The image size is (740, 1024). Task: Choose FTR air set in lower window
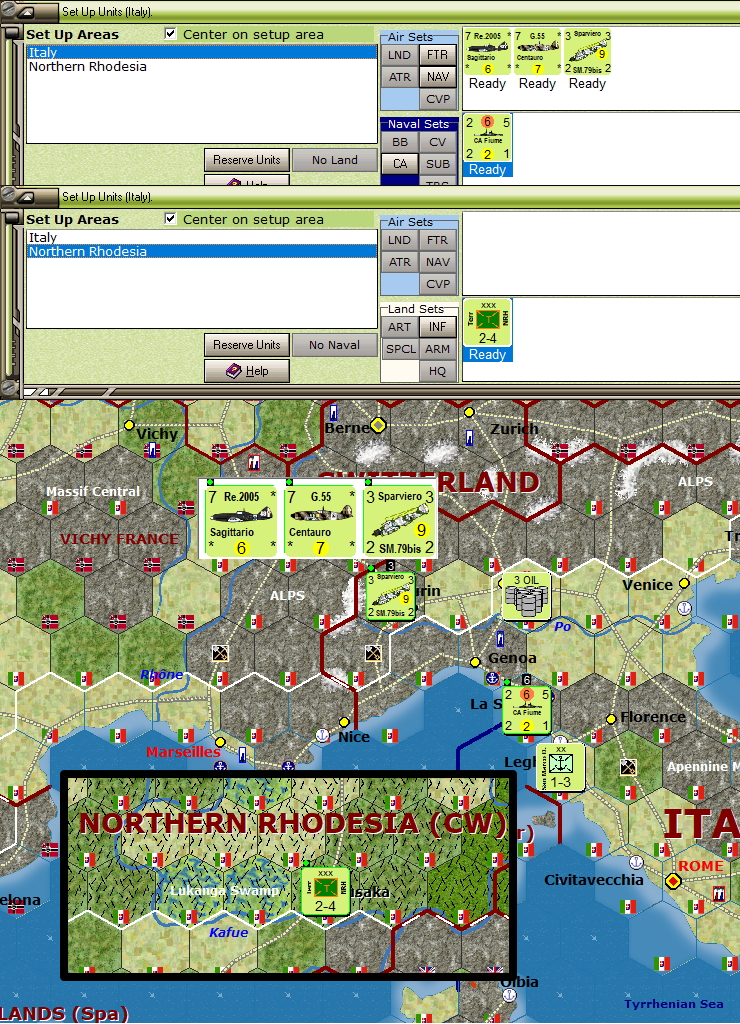coord(438,240)
